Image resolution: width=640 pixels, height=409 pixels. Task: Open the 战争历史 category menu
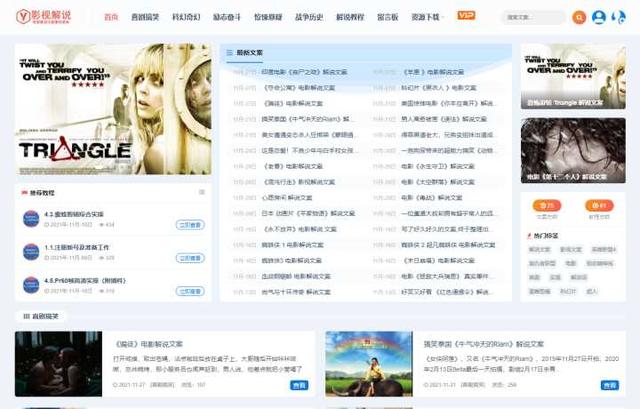pos(309,17)
